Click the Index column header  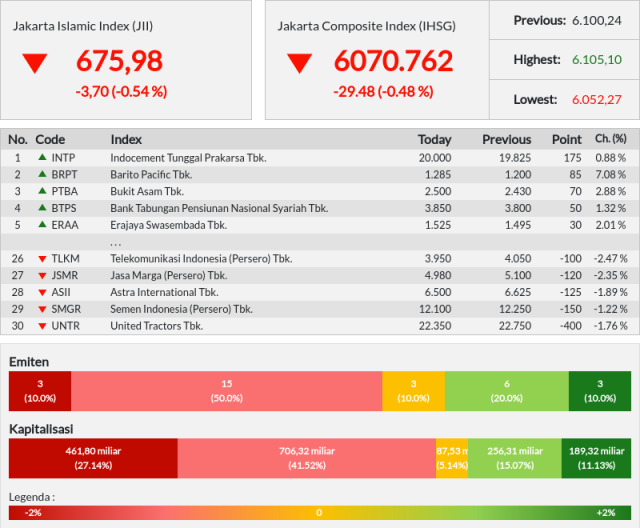coord(126,140)
